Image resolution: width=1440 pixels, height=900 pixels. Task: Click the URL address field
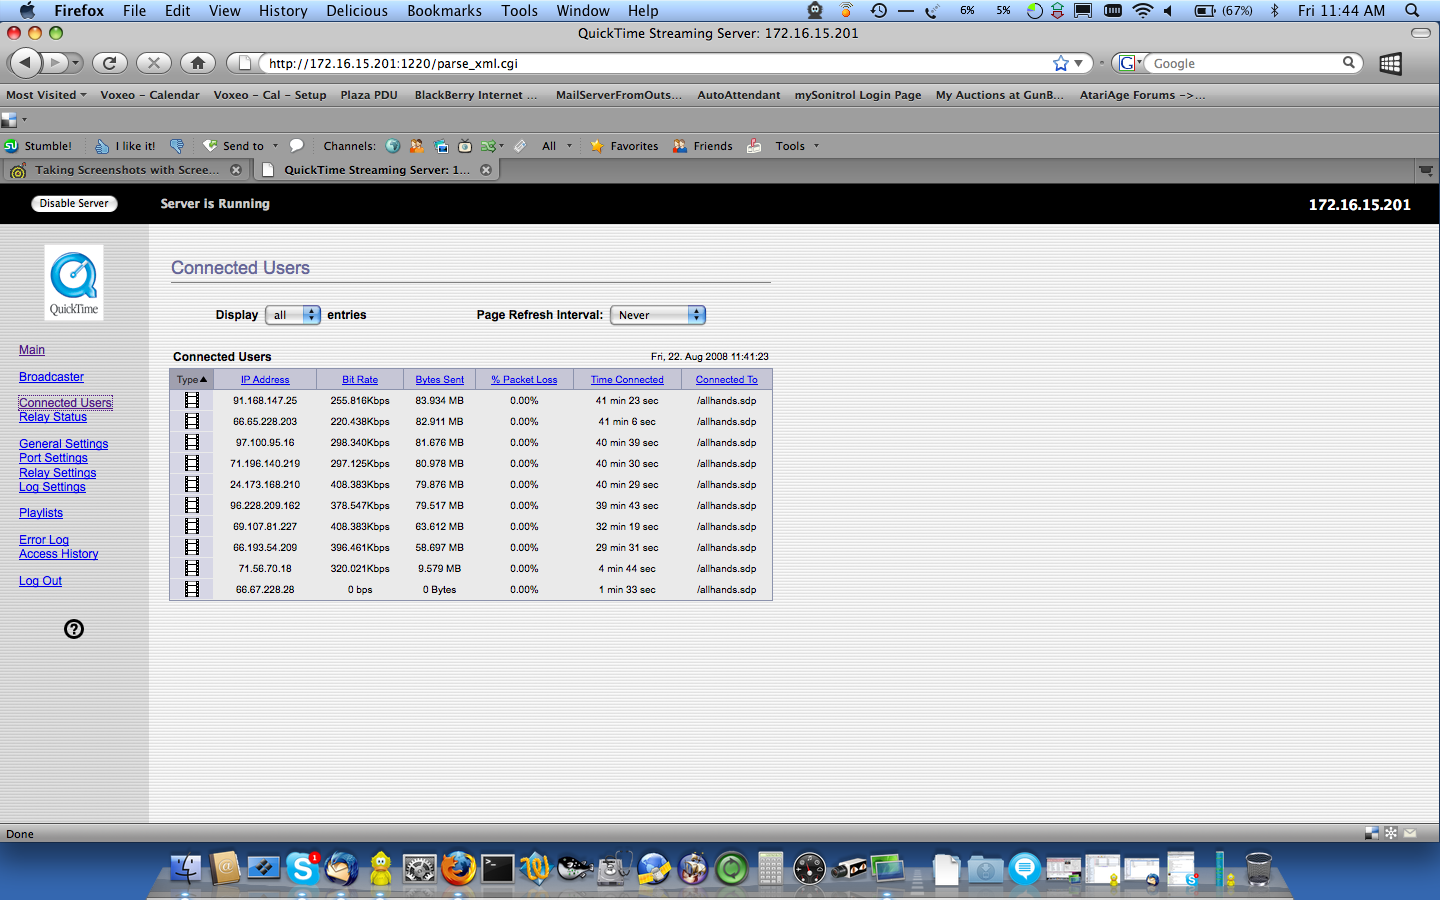click(x=650, y=63)
